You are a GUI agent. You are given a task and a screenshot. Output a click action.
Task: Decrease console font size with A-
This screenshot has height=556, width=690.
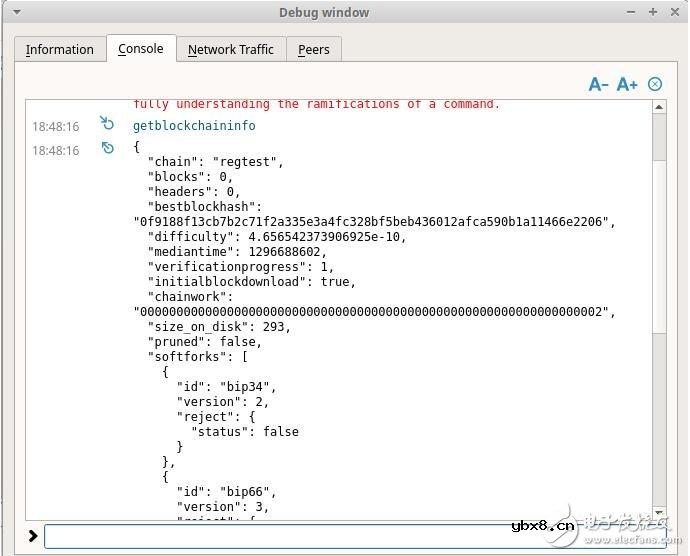(598, 84)
